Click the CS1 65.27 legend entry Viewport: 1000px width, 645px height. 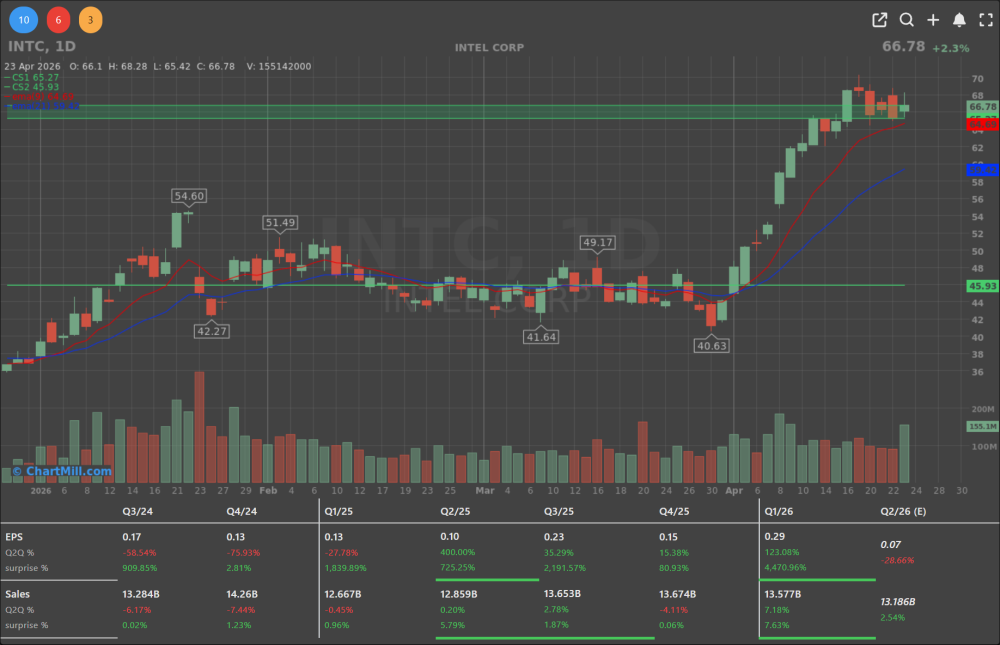[32, 77]
